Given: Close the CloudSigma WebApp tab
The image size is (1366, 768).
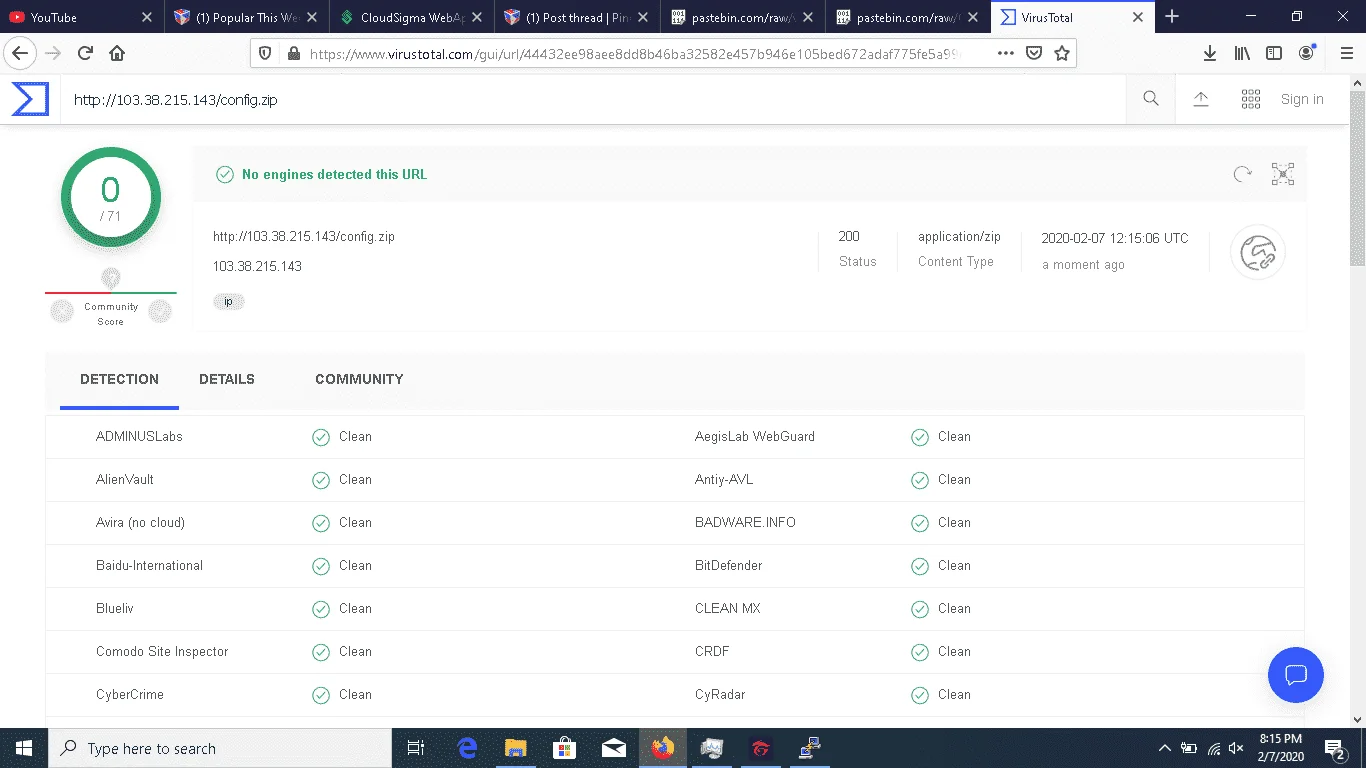Looking at the screenshot, I should (x=479, y=17).
